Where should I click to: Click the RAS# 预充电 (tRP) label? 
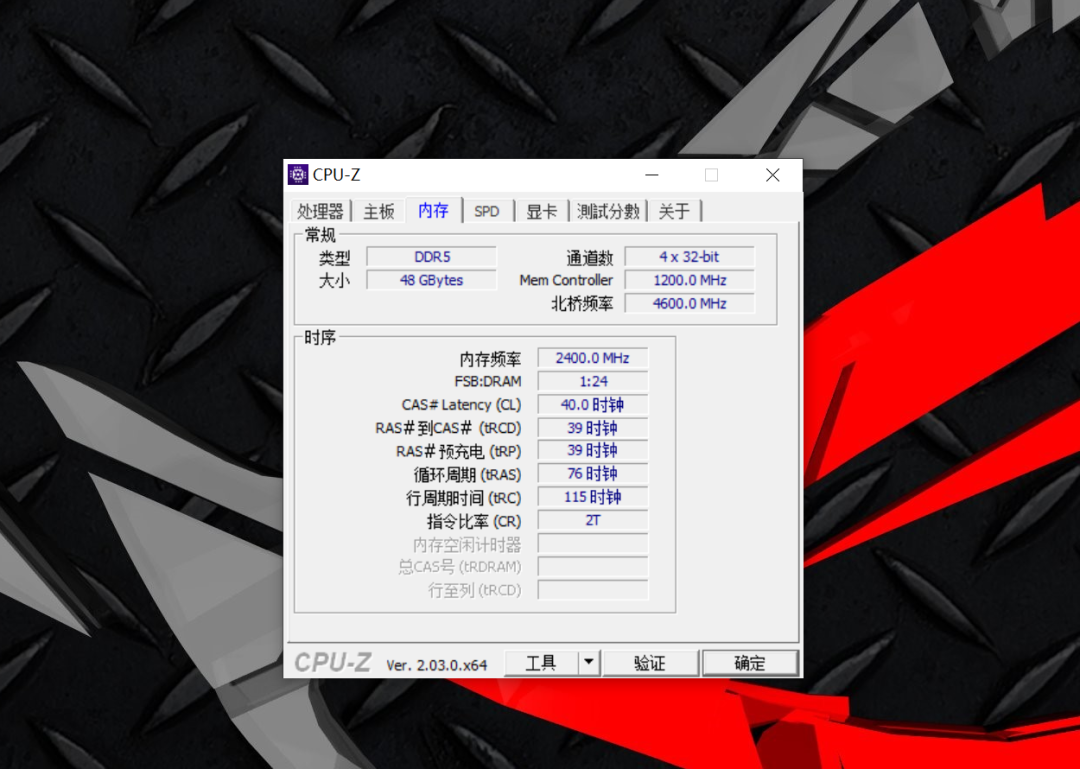click(459, 451)
